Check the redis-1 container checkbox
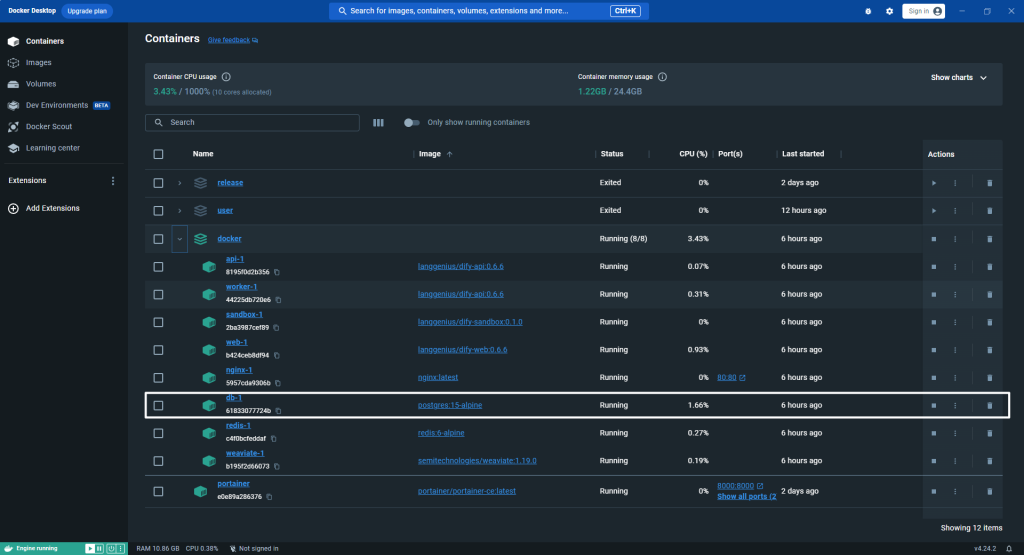 tap(158, 434)
